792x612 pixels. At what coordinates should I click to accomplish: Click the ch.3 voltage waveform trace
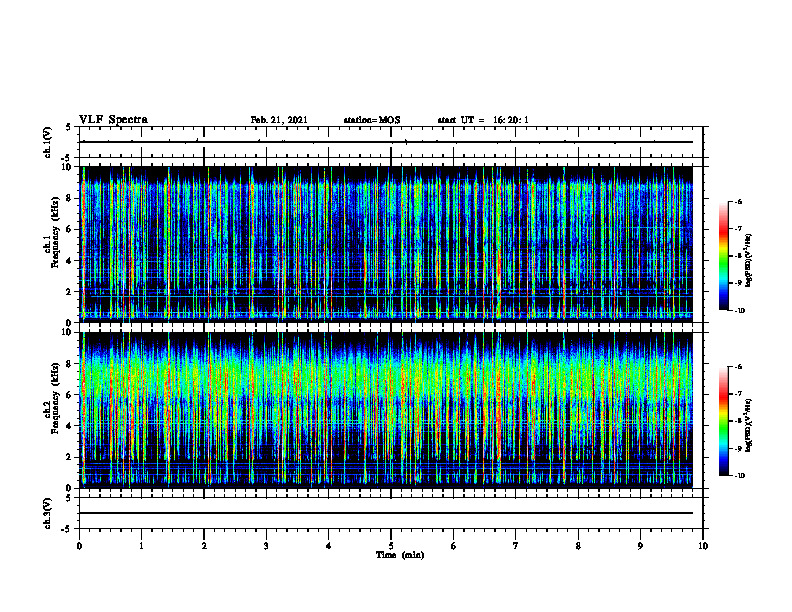[386, 513]
